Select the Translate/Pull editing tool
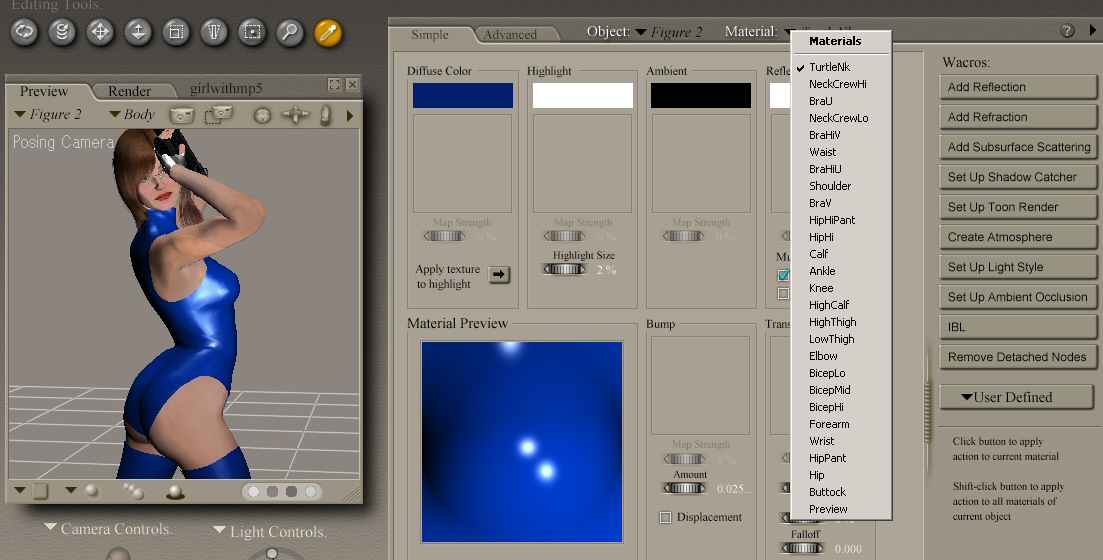This screenshot has height=560, width=1103. pos(100,32)
